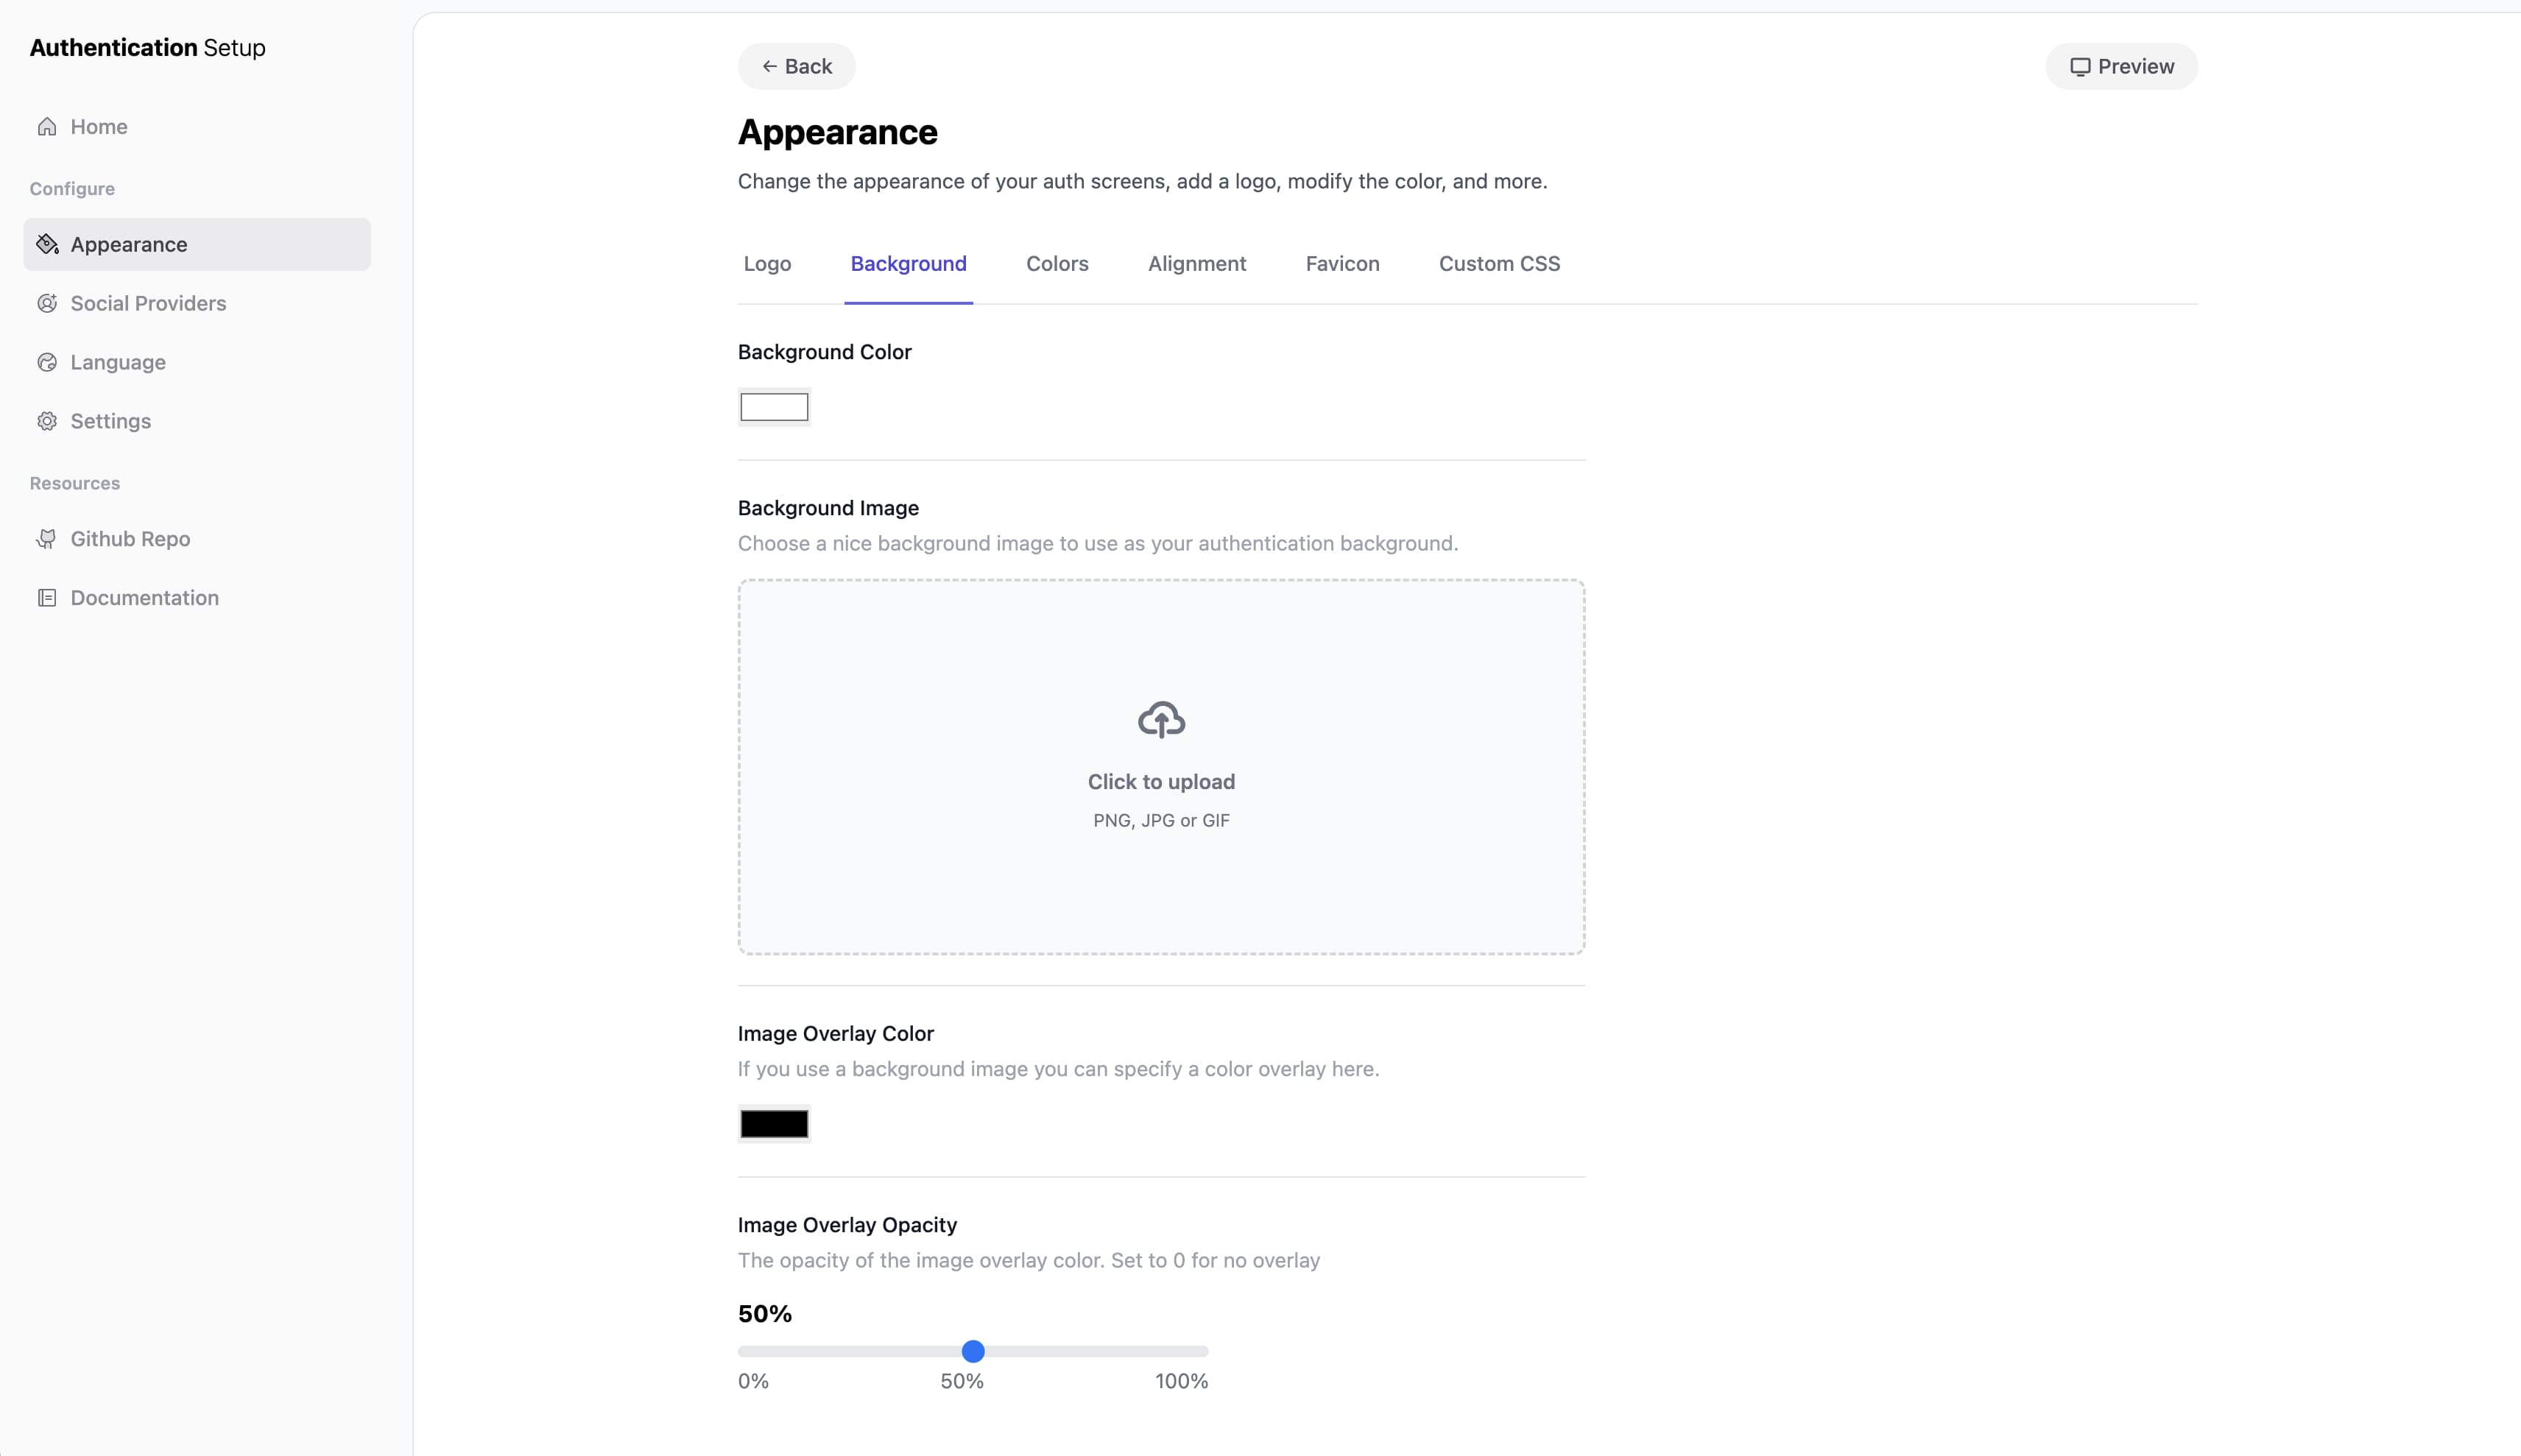Click the 'Click to upload' text

[x=1161, y=782]
